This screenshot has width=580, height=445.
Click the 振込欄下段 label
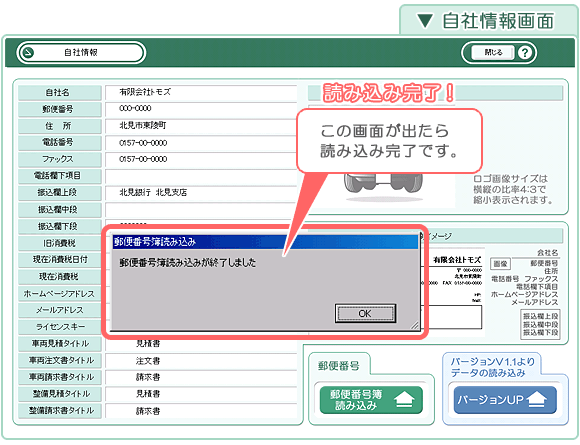(60, 226)
